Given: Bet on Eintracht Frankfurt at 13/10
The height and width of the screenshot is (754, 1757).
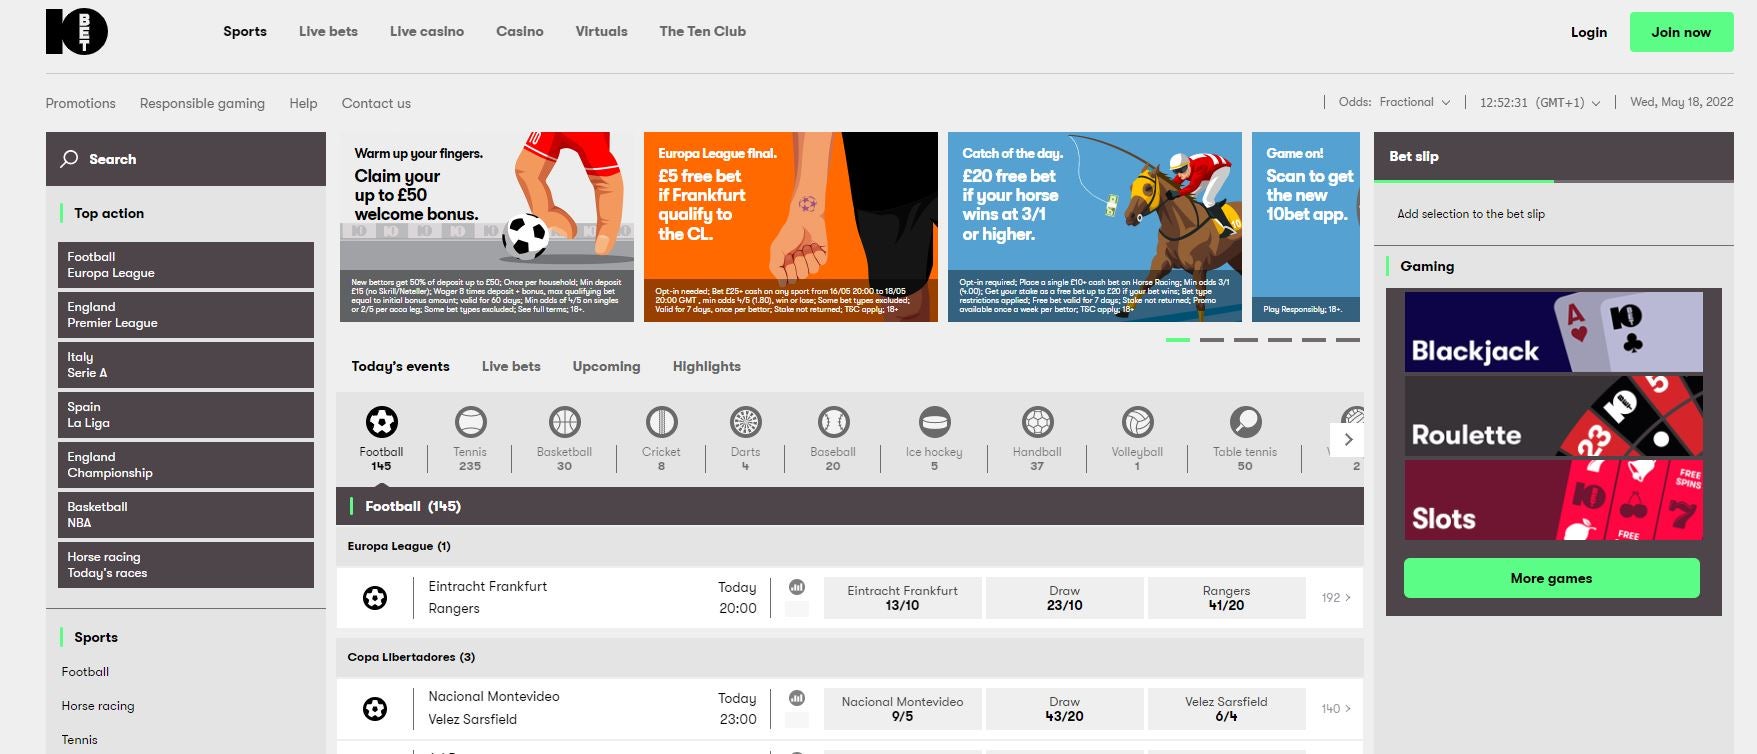Looking at the screenshot, I should pos(902,598).
